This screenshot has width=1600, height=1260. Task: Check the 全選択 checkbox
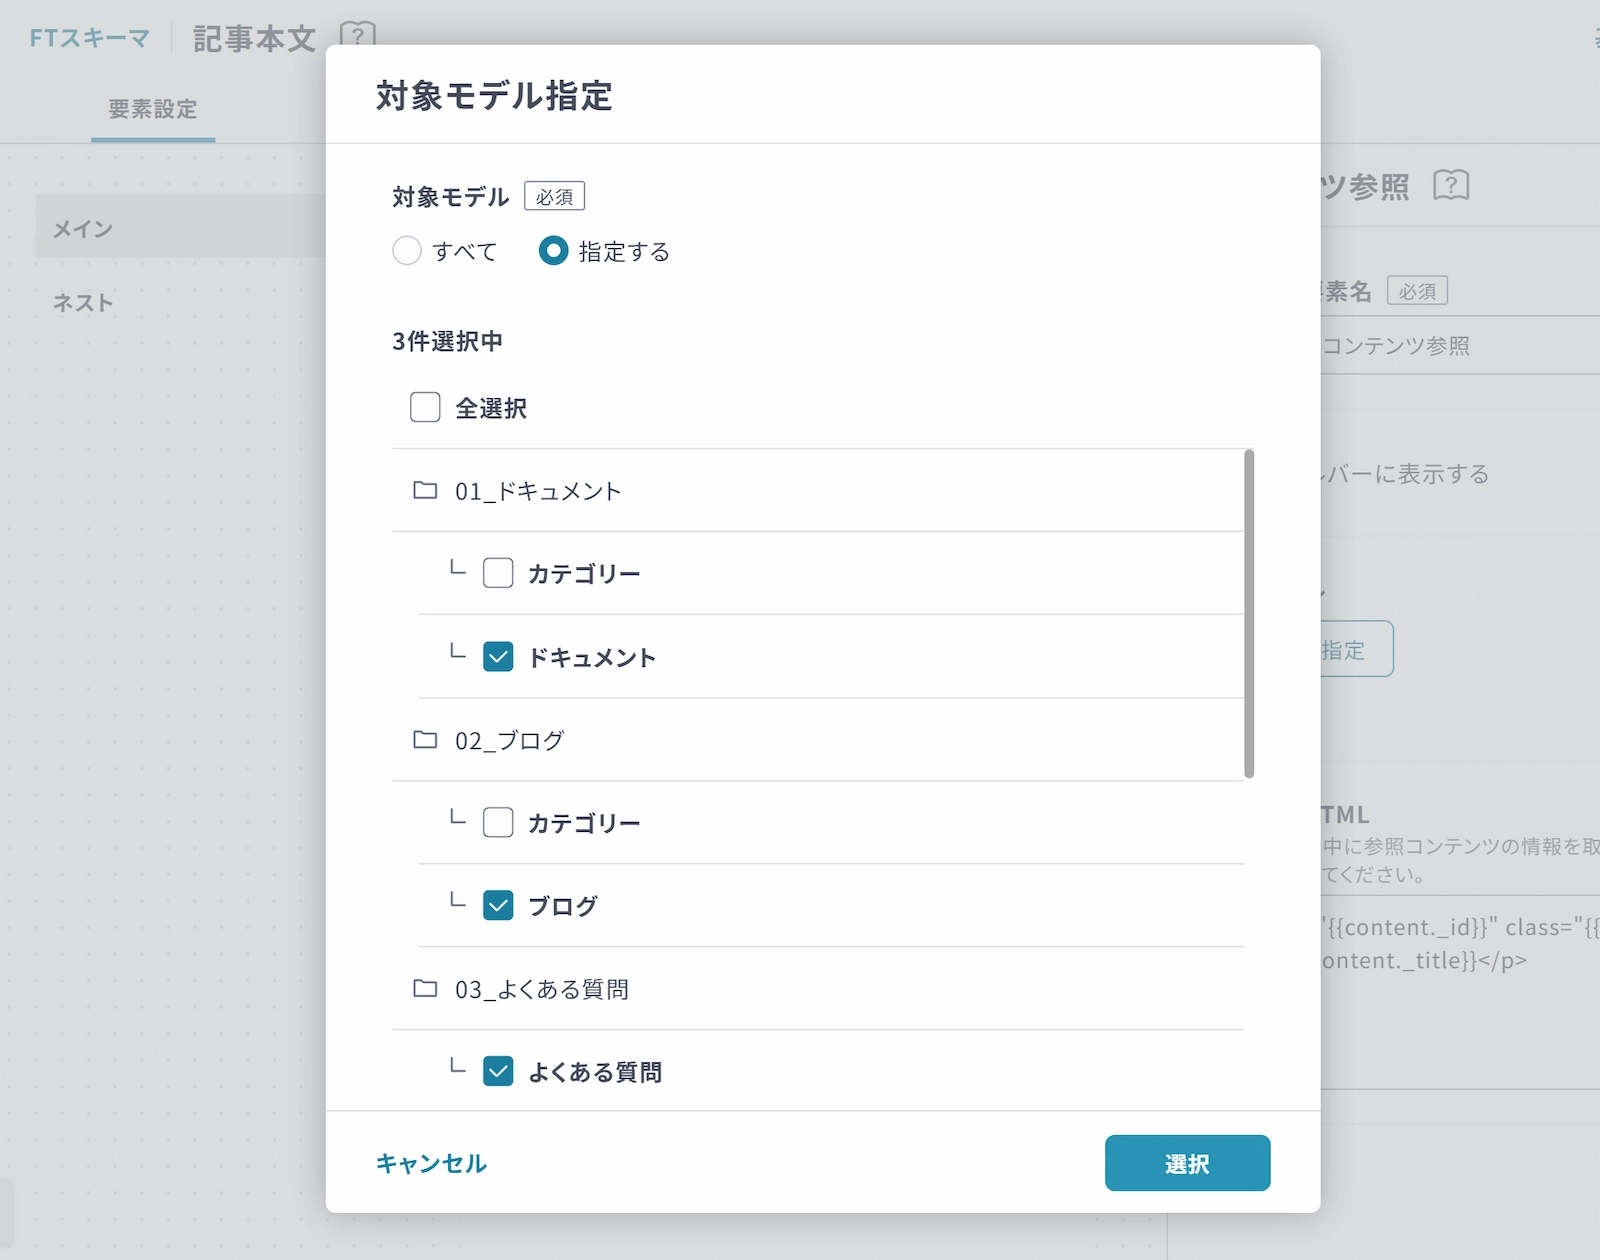coord(425,408)
